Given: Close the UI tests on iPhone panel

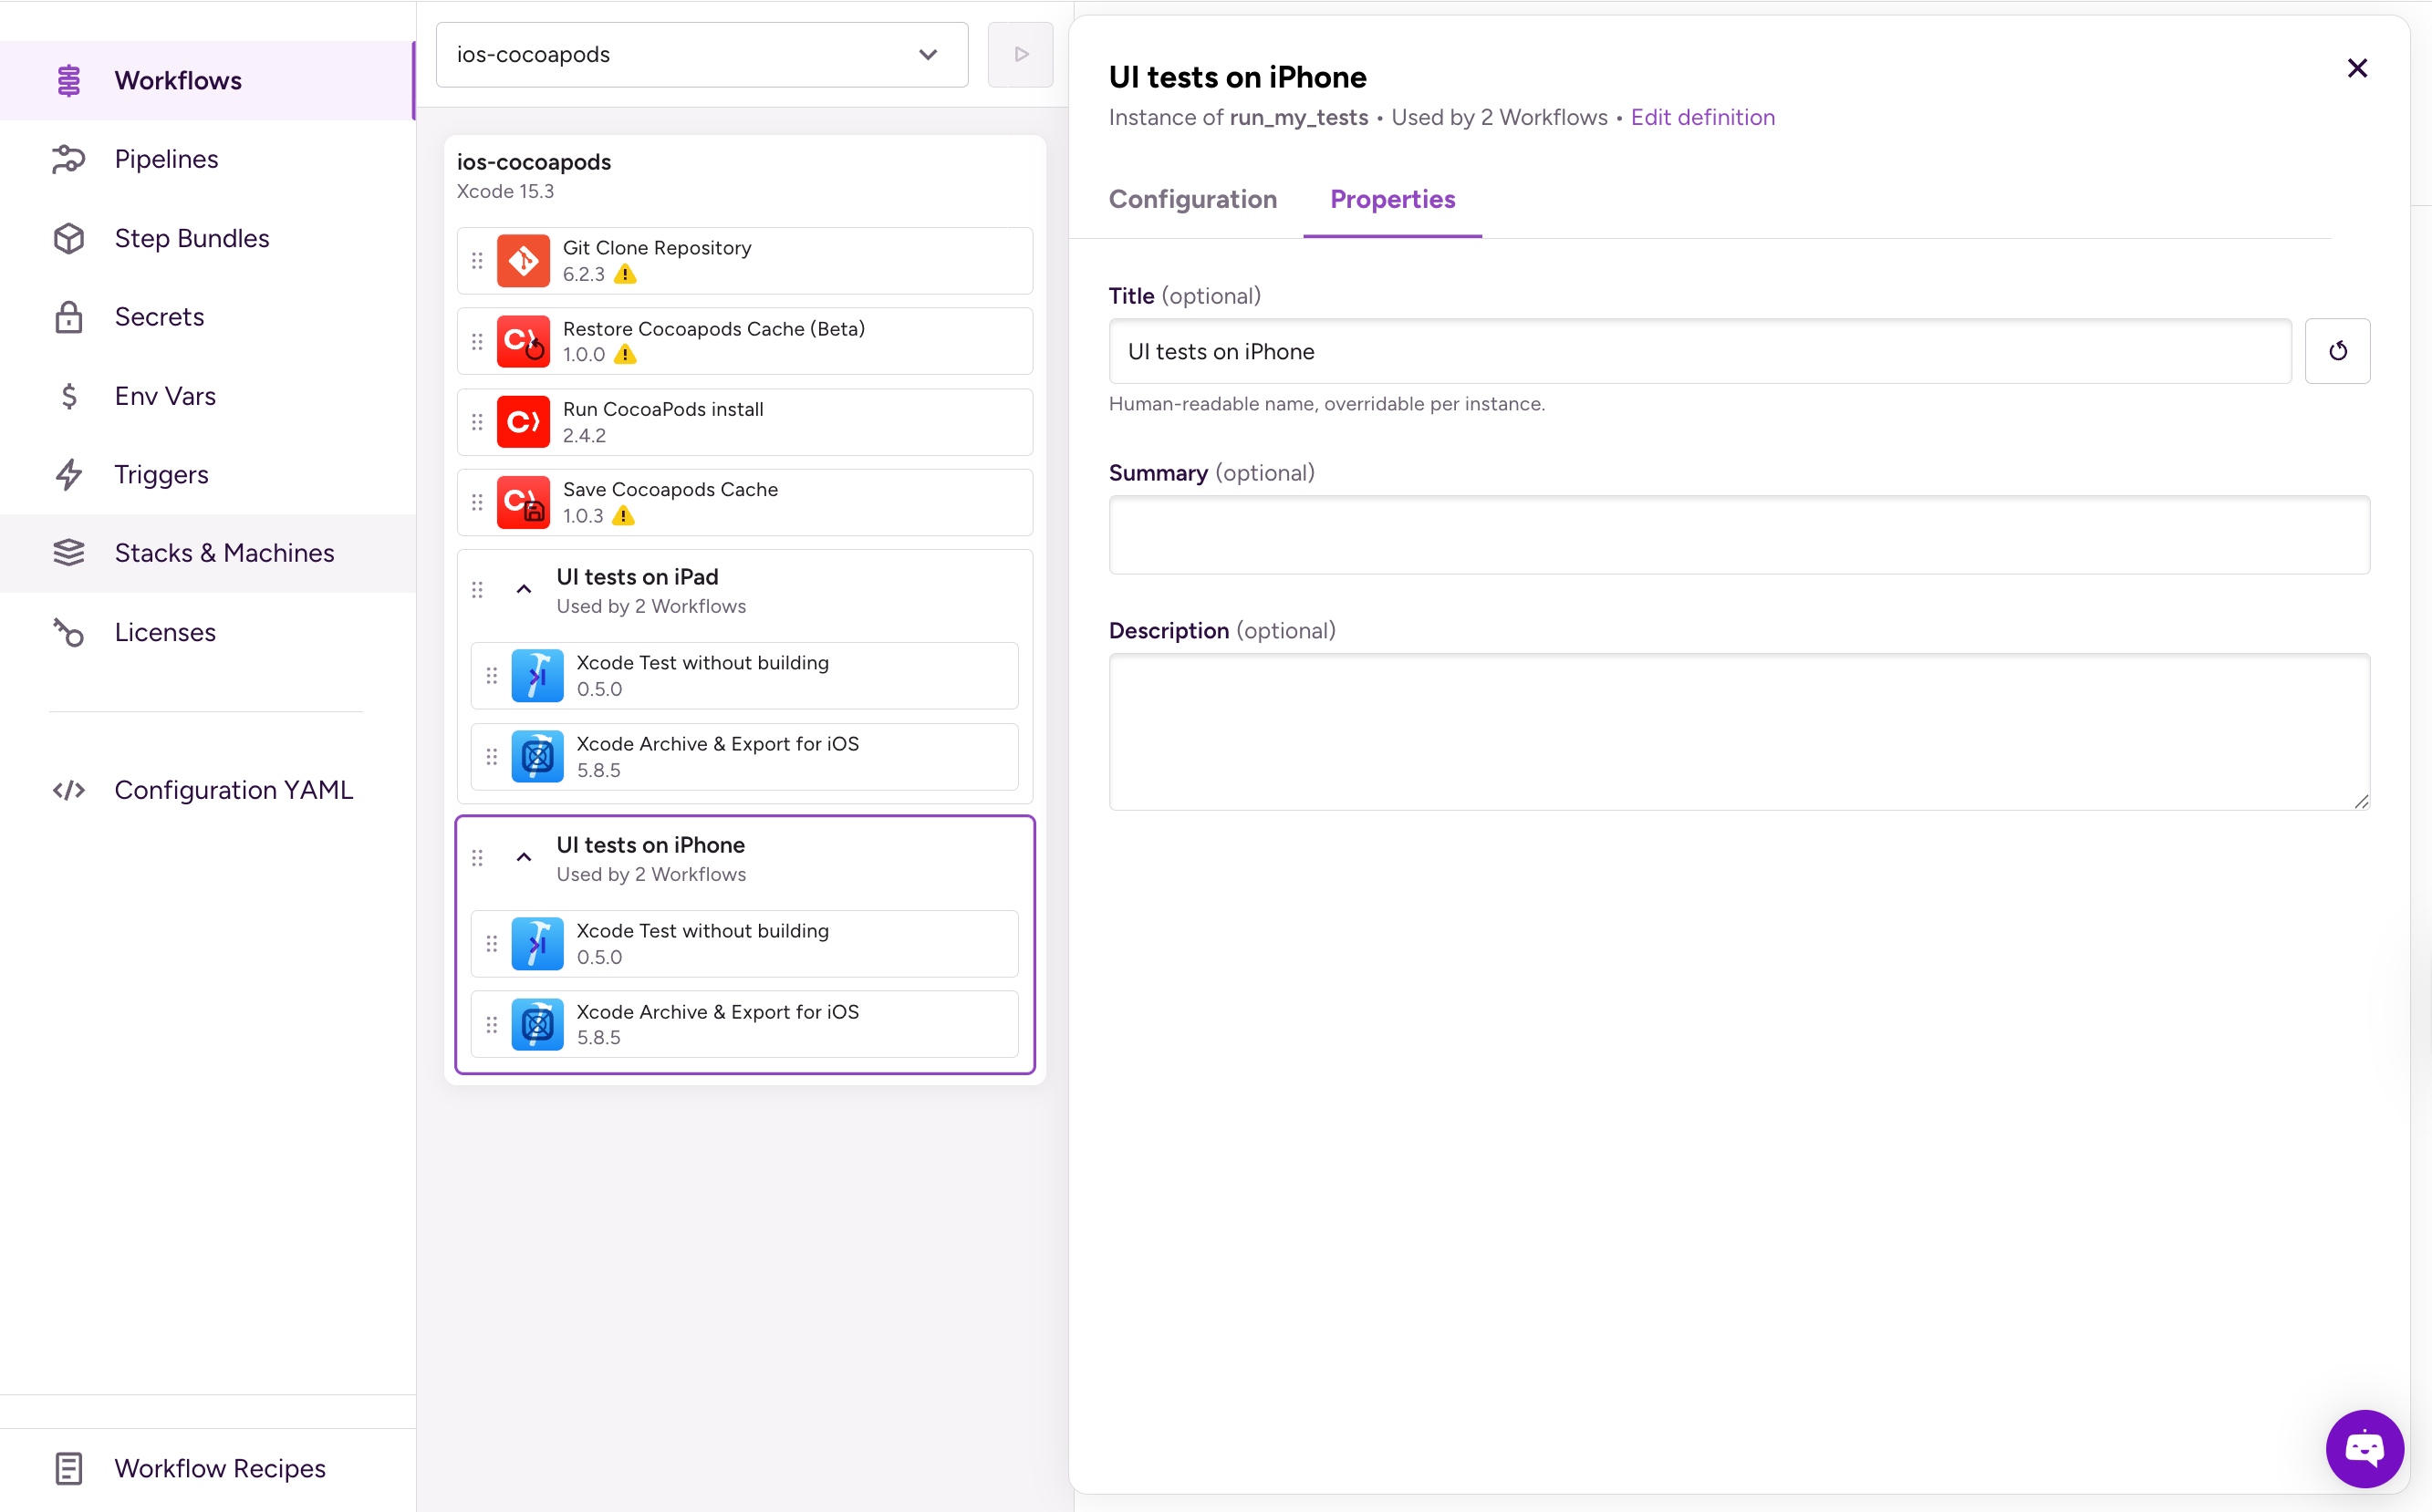Looking at the screenshot, I should [2357, 68].
